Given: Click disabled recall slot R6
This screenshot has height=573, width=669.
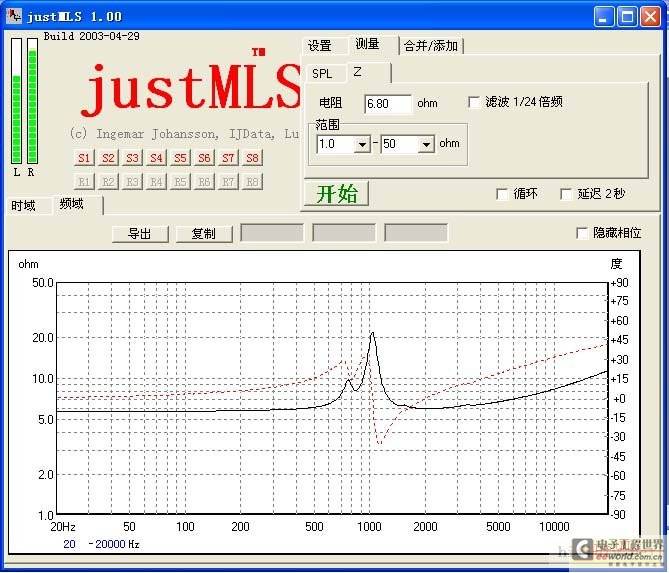Looking at the screenshot, I should click(x=204, y=182).
